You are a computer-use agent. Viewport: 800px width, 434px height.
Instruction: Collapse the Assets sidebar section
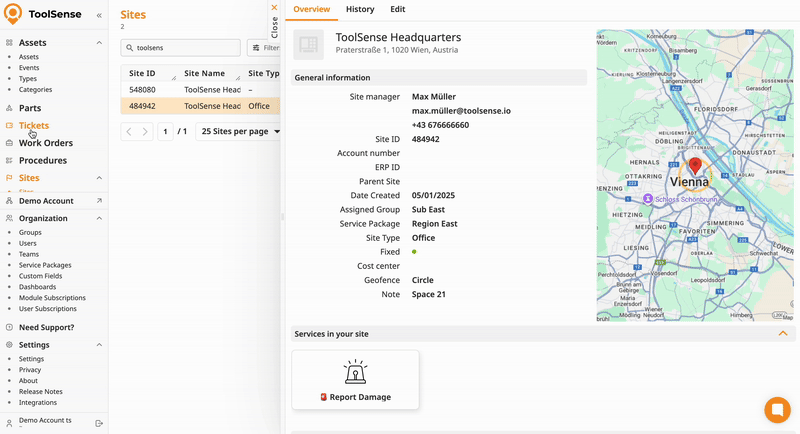[99, 43]
